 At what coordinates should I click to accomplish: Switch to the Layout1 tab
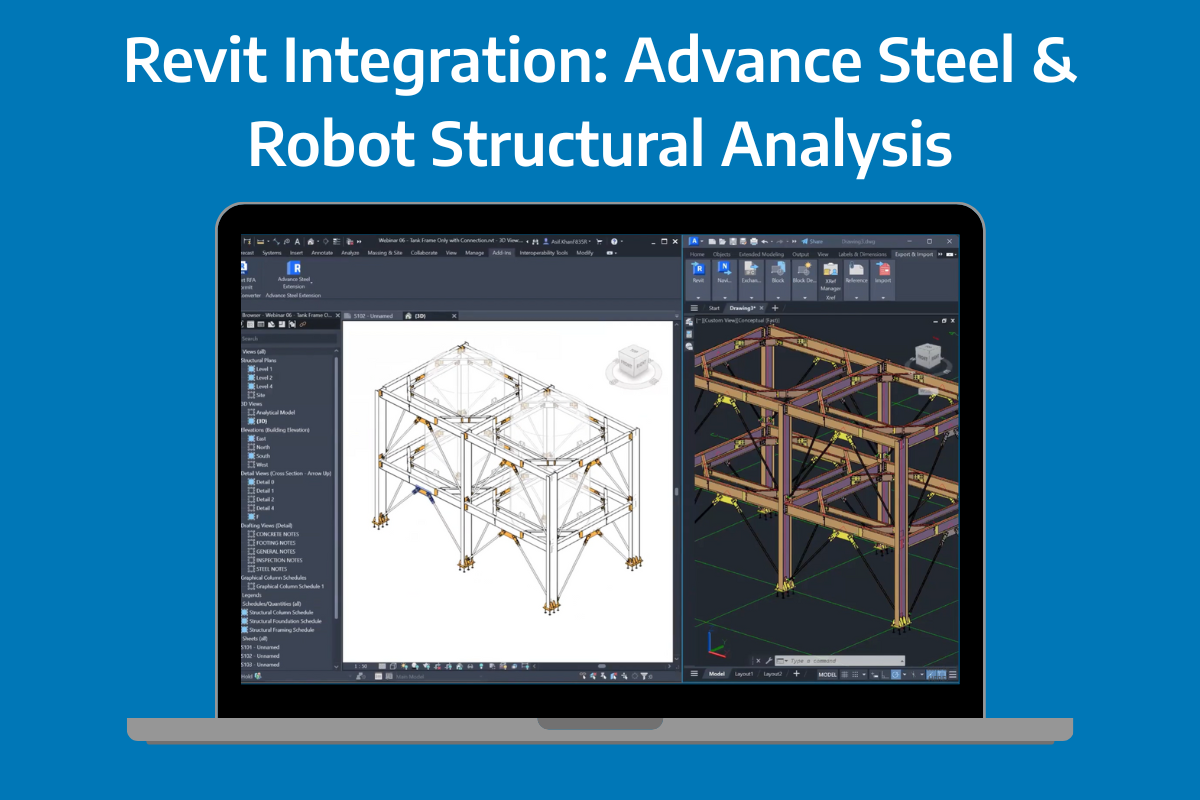(x=744, y=675)
